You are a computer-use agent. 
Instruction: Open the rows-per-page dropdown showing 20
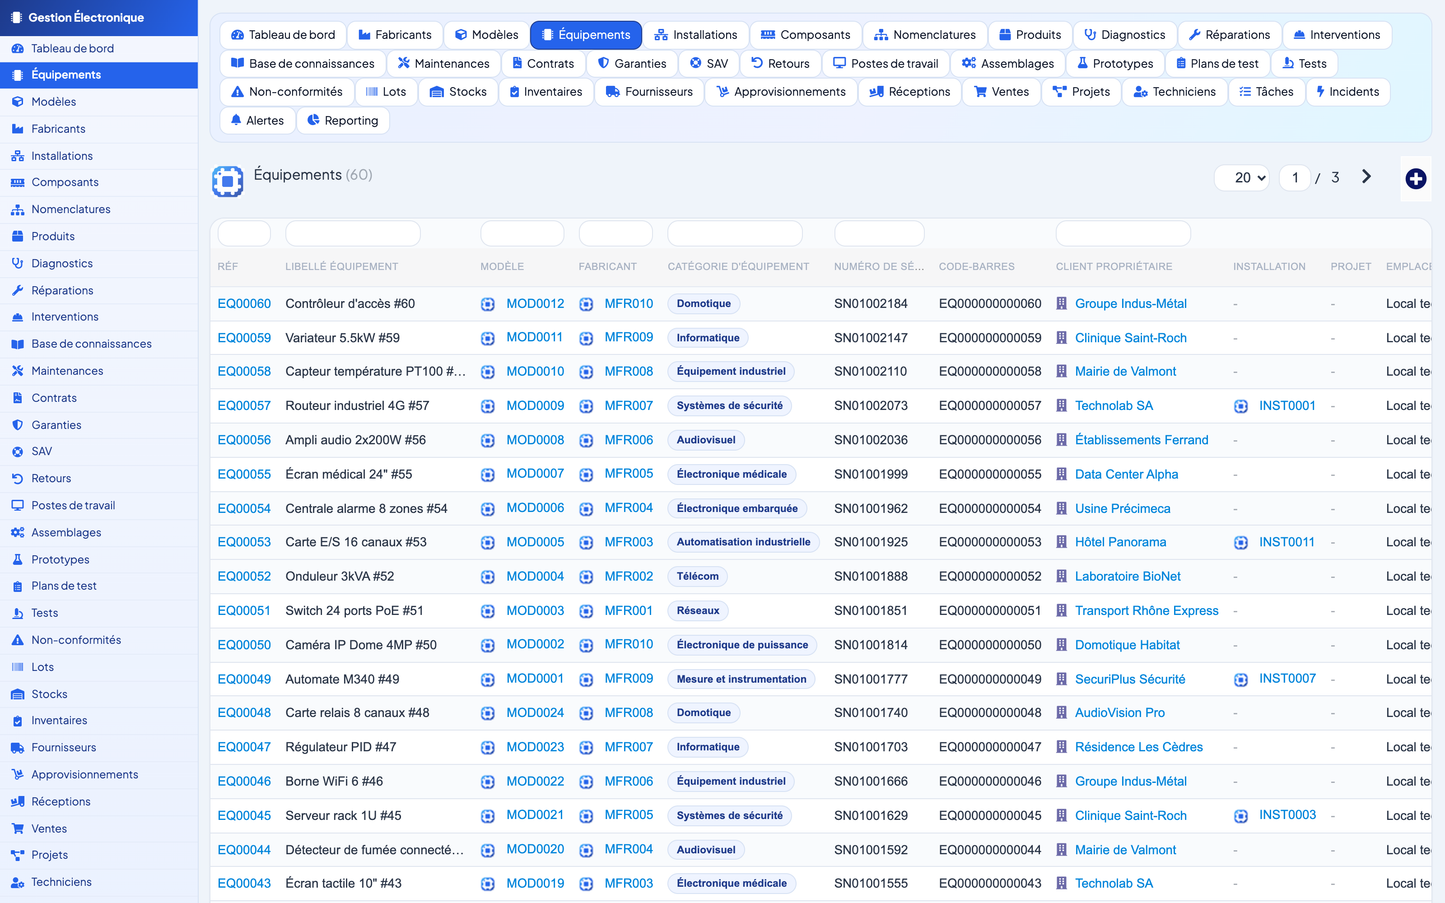pos(1243,177)
